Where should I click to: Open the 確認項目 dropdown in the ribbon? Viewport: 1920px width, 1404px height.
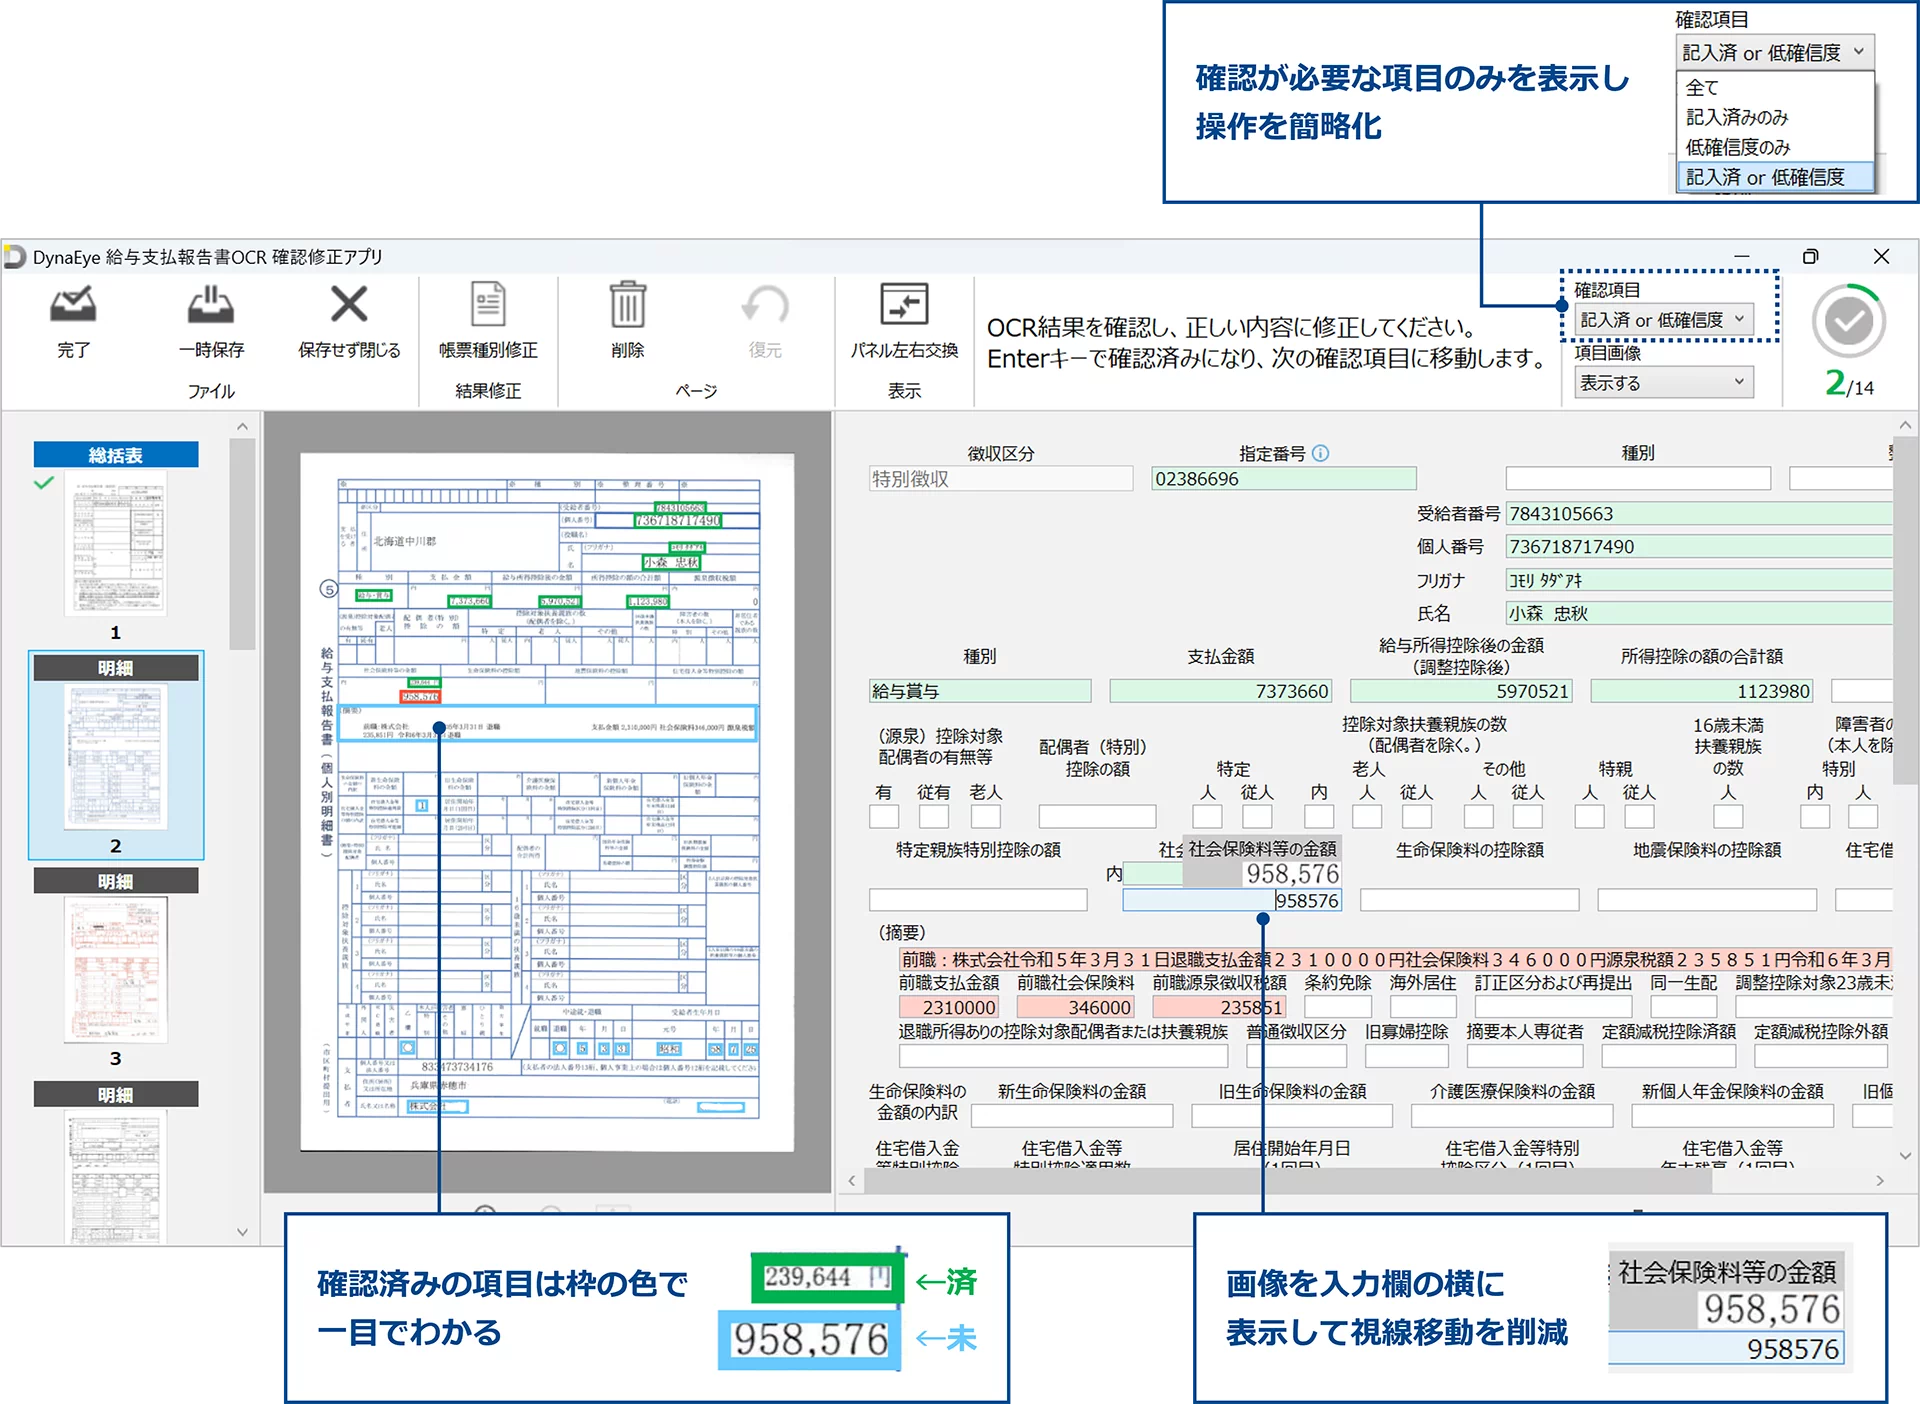tap(1663, 319)
